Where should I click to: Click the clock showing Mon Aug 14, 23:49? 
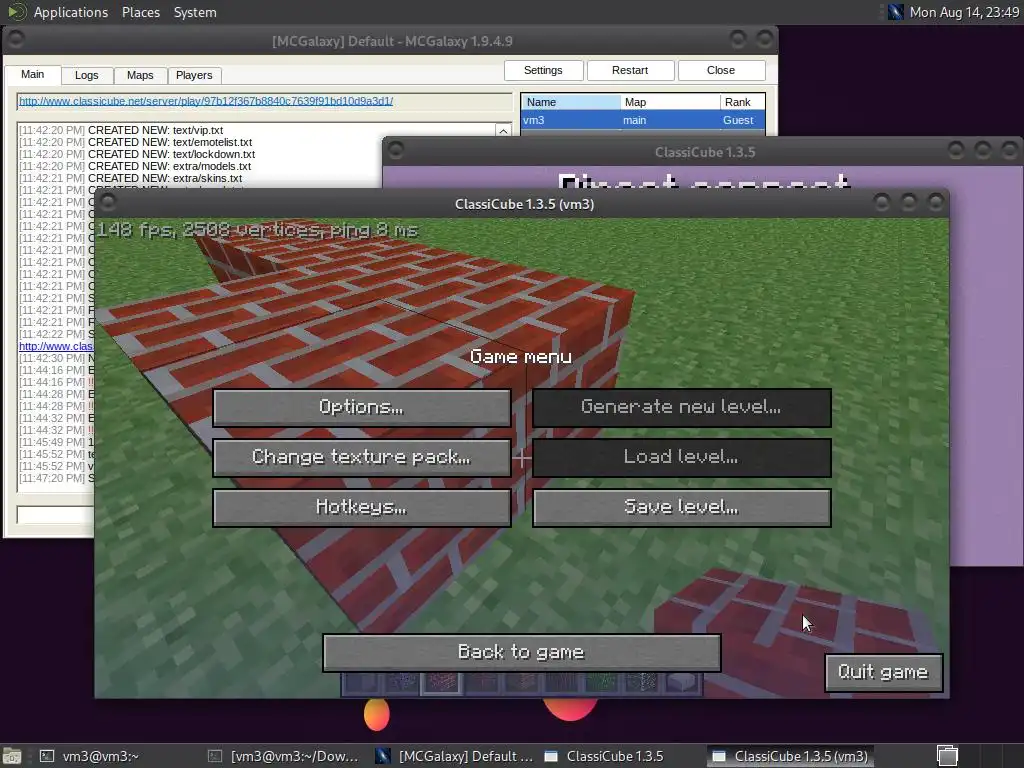(x=964, y=12)
